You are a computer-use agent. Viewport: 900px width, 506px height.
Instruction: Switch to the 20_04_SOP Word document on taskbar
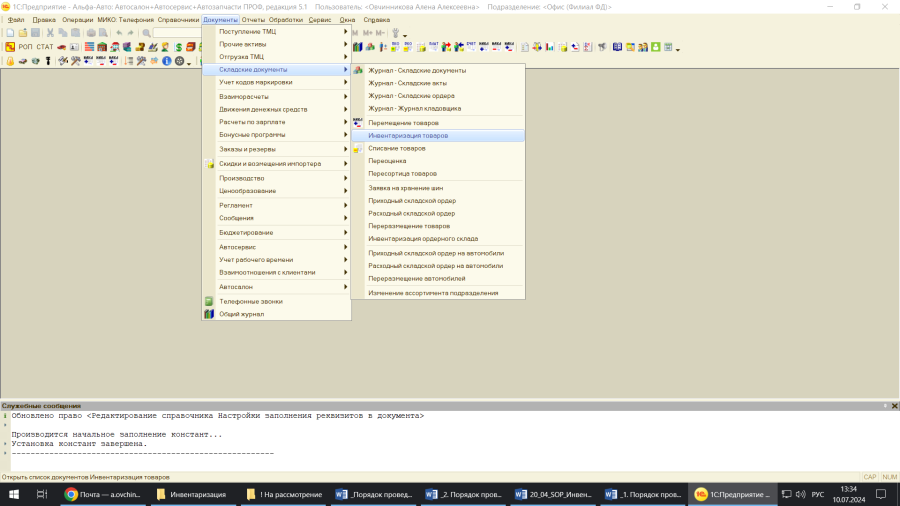pos(553,494)
